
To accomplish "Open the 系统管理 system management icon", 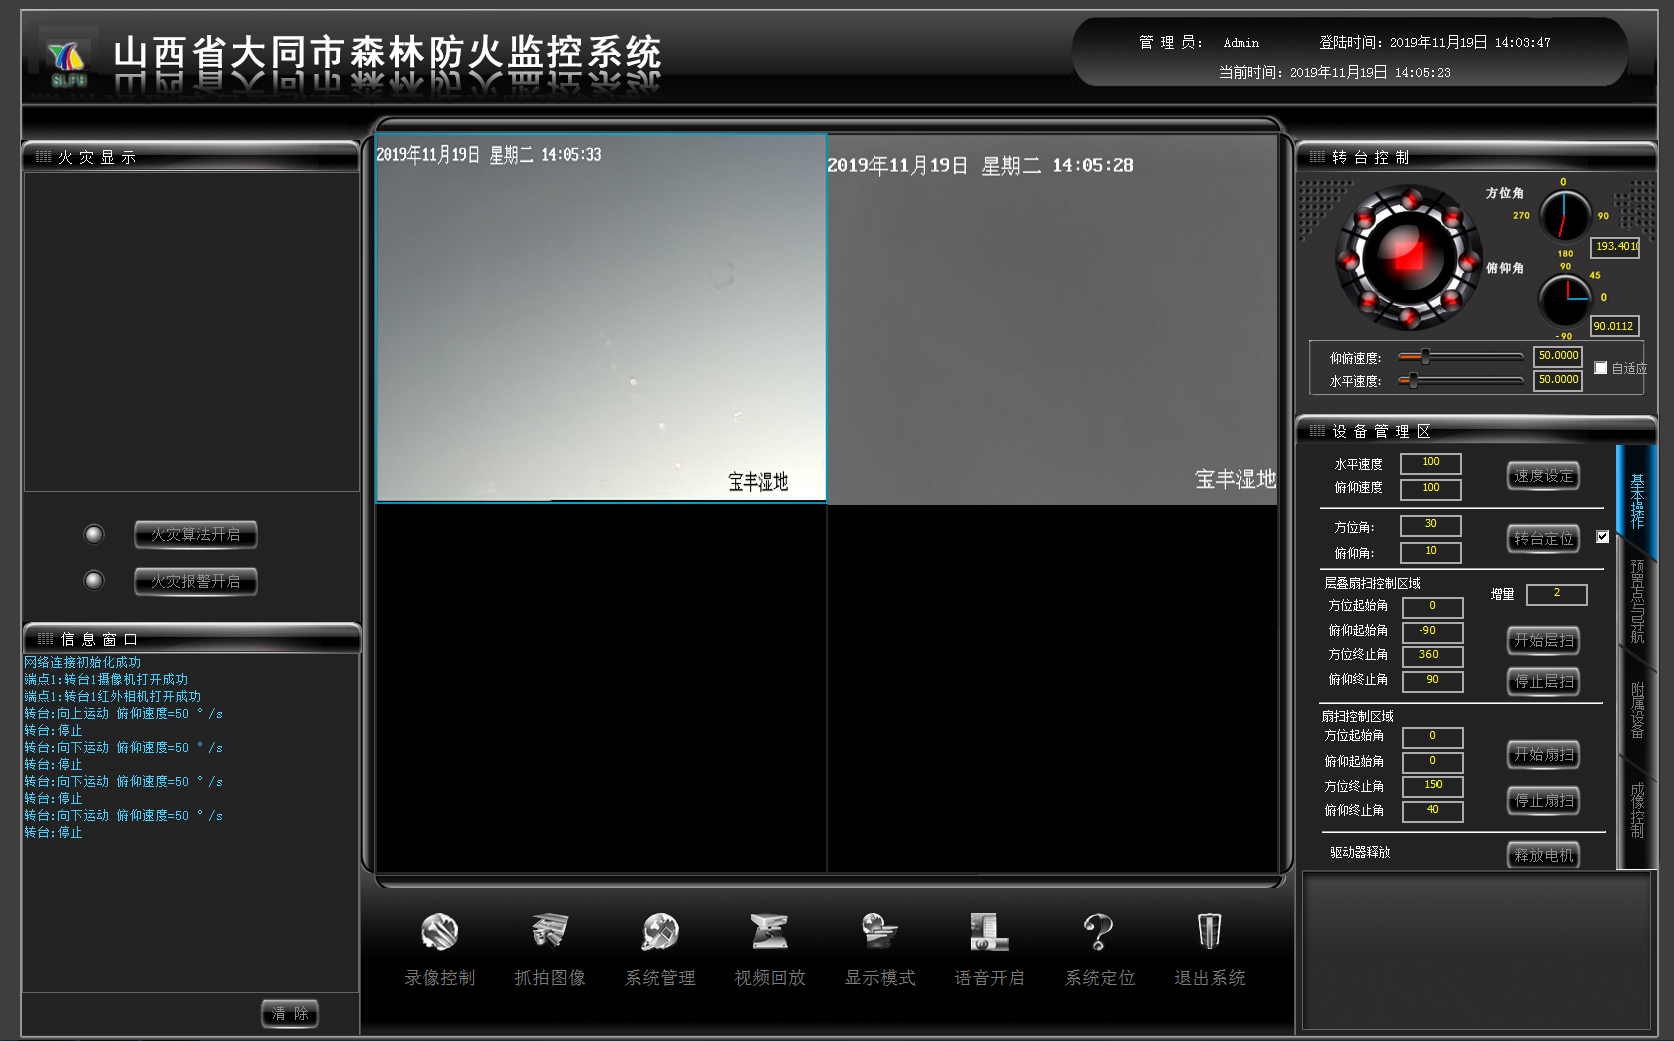I will [x=660, y=932].
